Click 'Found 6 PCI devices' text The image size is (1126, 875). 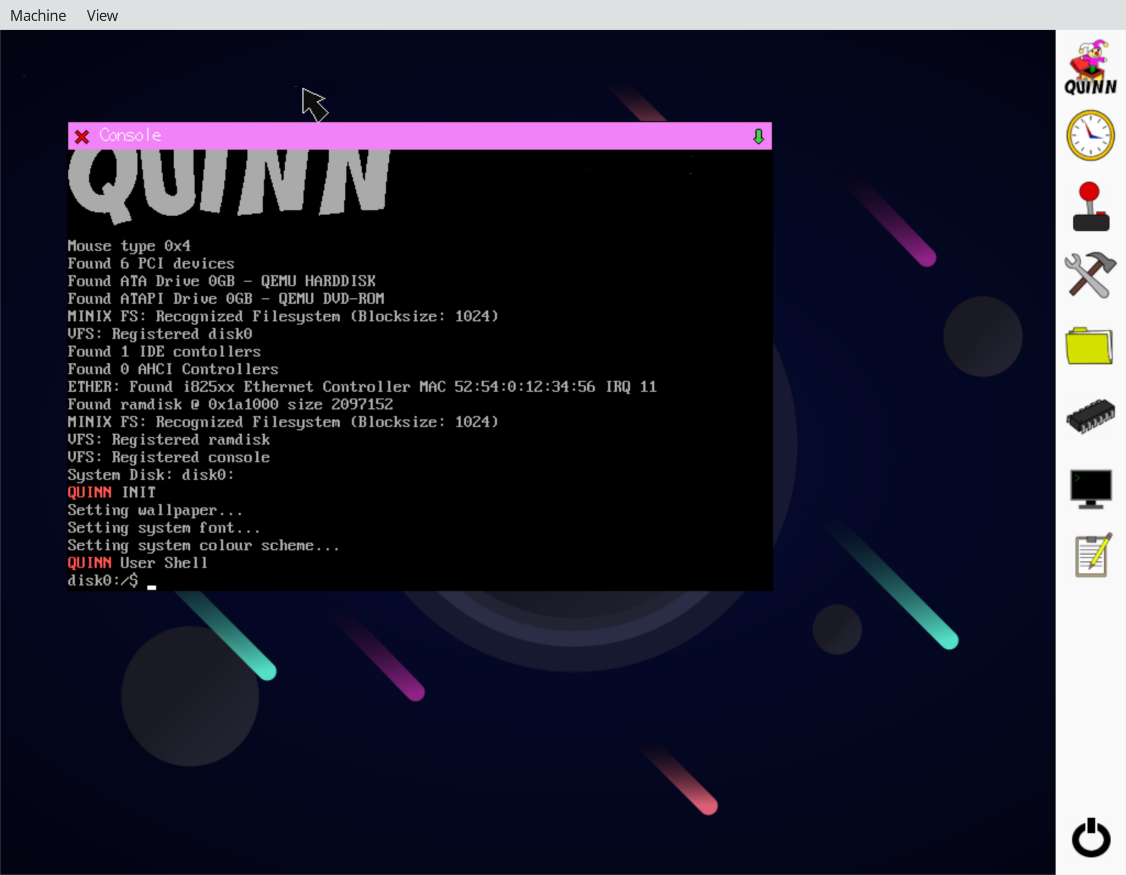click(151, 264)
